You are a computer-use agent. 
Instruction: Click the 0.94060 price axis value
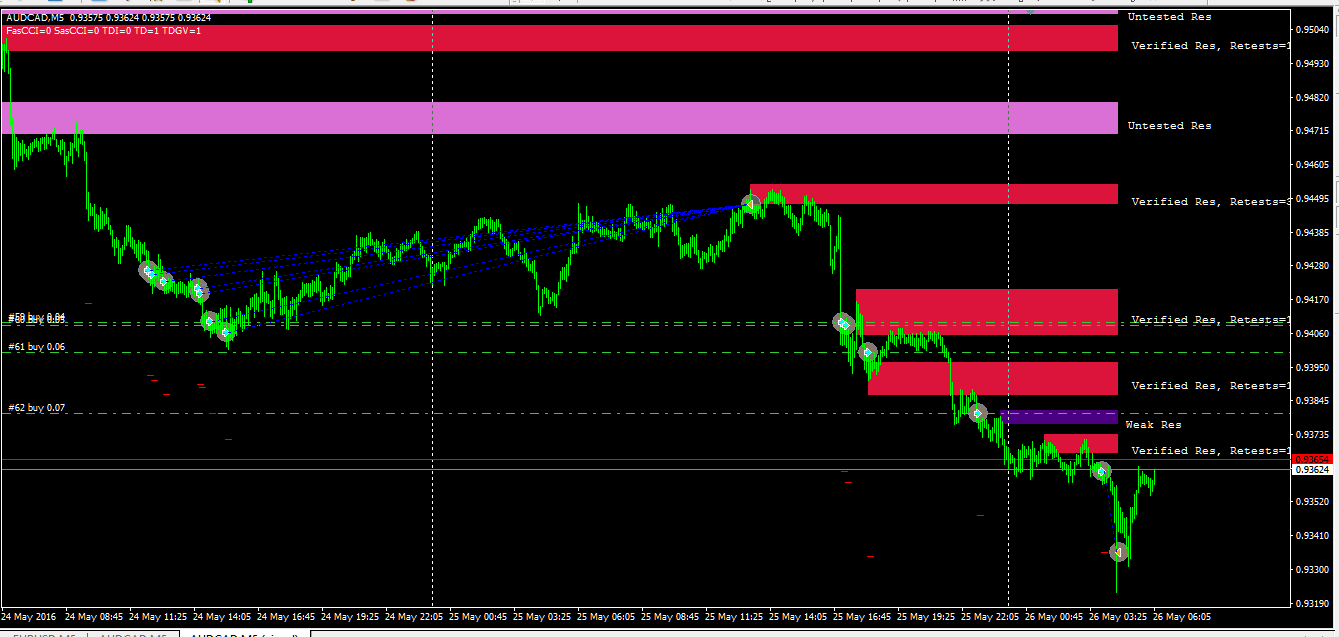pyautogui.click(x=1312, y=334)
